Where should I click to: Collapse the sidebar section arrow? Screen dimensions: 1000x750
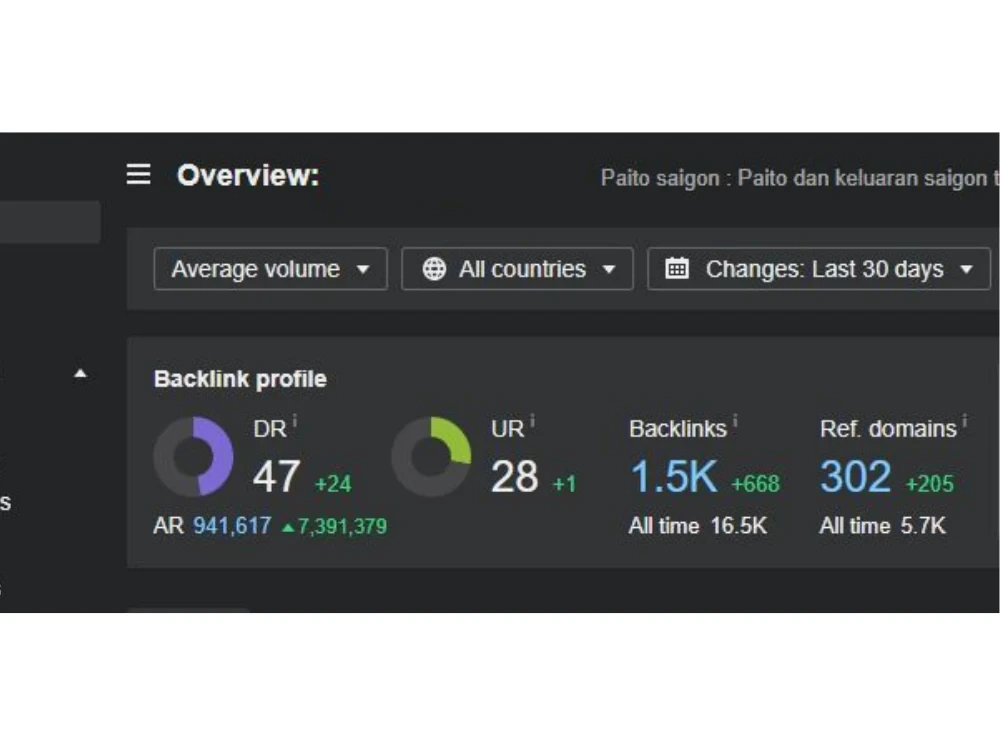point(80,374)
